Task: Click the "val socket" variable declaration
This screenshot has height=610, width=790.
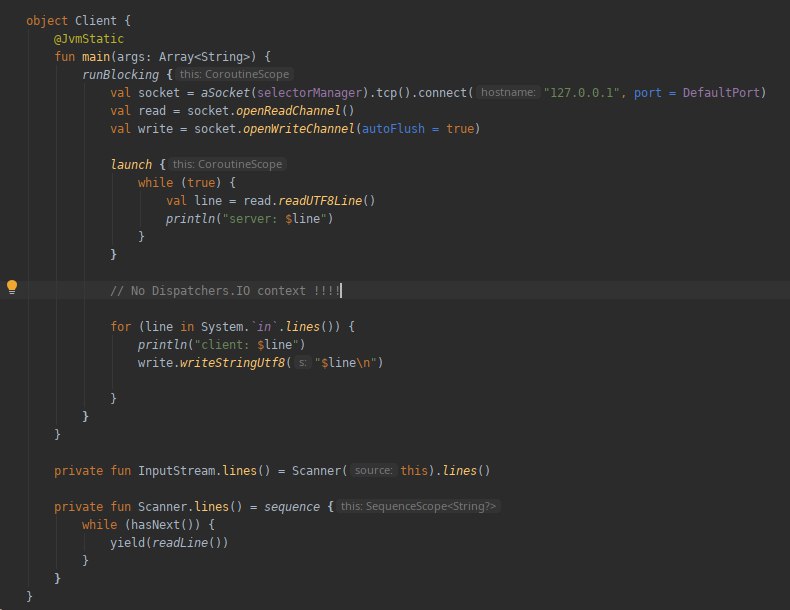Action: click(145, 93)
